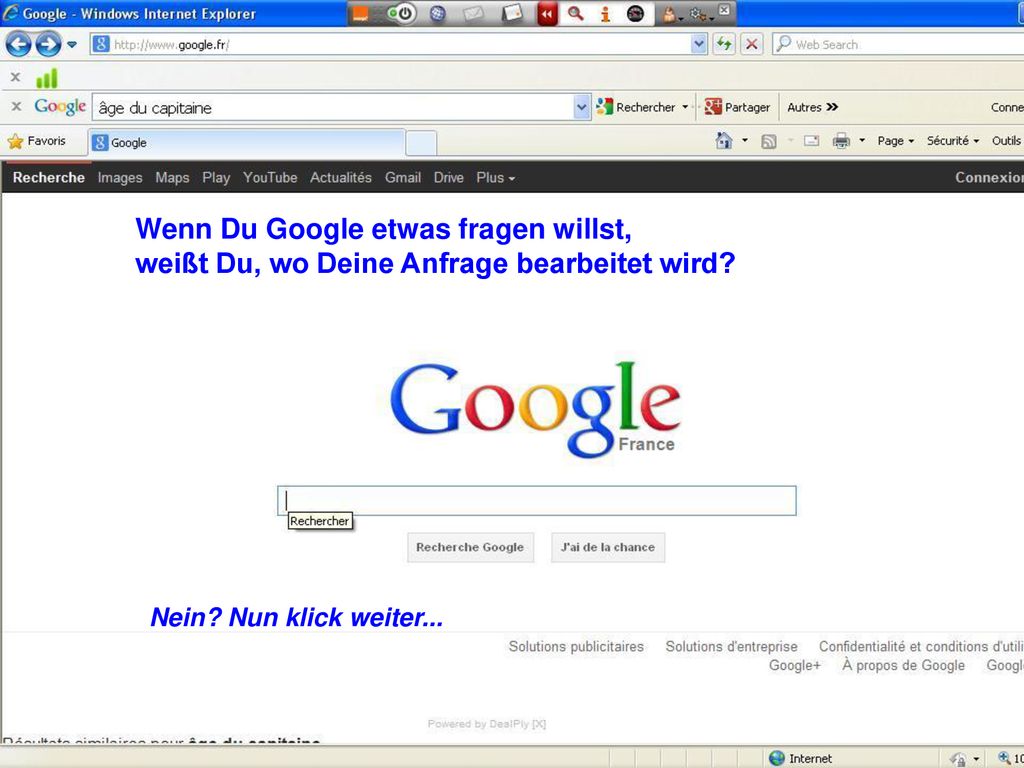Open À propos de Google footer link

[903, 665]
